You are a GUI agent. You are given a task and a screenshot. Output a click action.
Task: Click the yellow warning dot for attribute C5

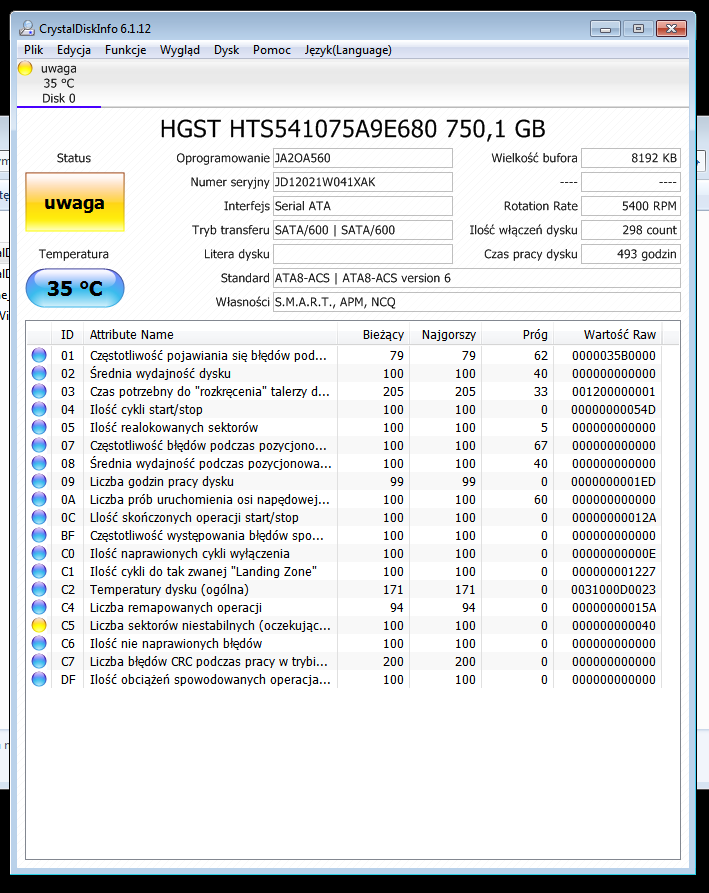(x=39, y=625)
